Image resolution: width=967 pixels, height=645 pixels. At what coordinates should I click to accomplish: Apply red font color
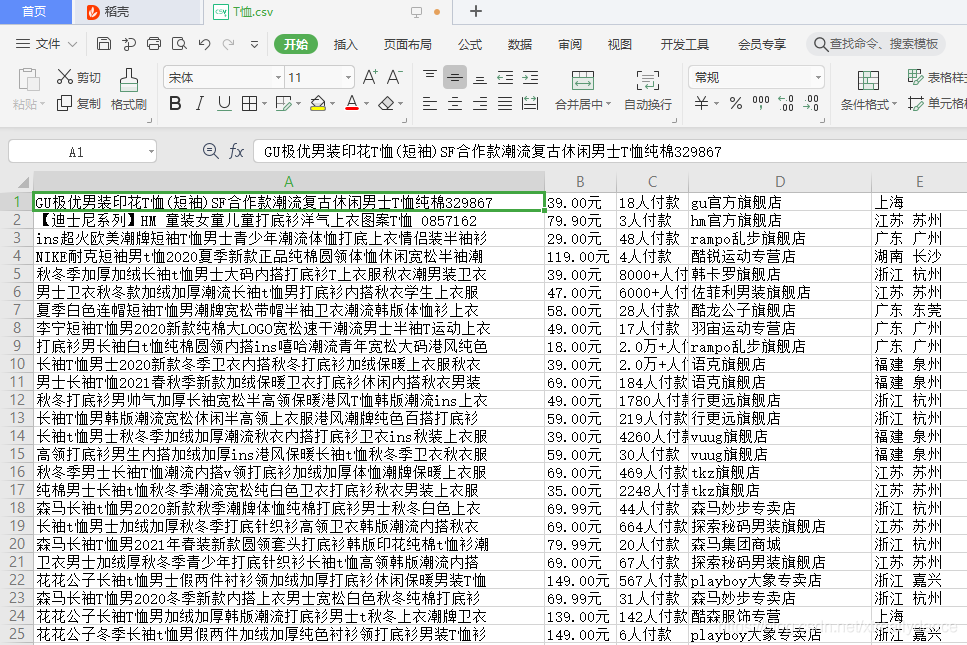(352, 103)
